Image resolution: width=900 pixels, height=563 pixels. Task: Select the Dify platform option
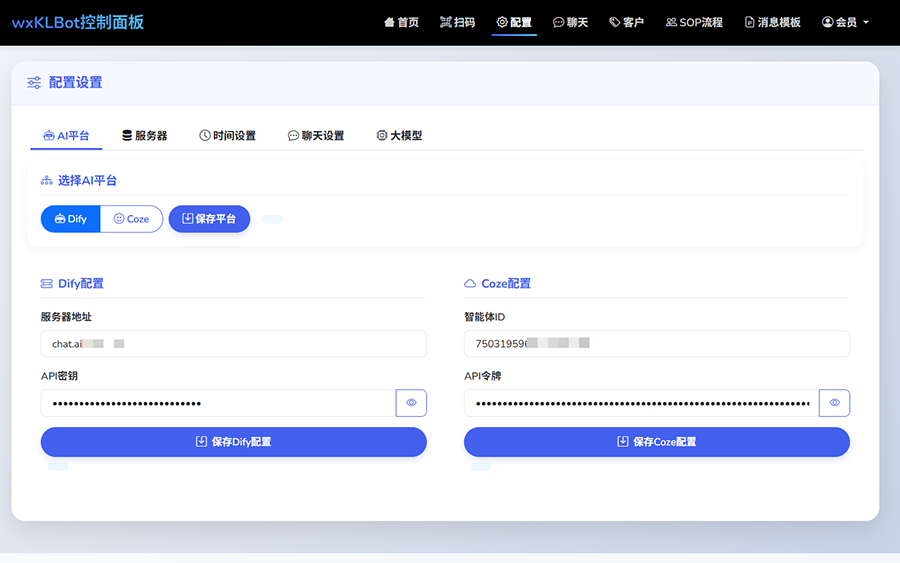(x=71, y=219)
